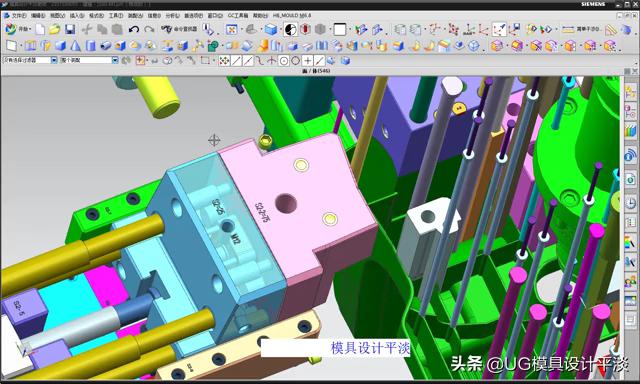Open the Reuse Library books icon in the resource bar

pos(630,131)
